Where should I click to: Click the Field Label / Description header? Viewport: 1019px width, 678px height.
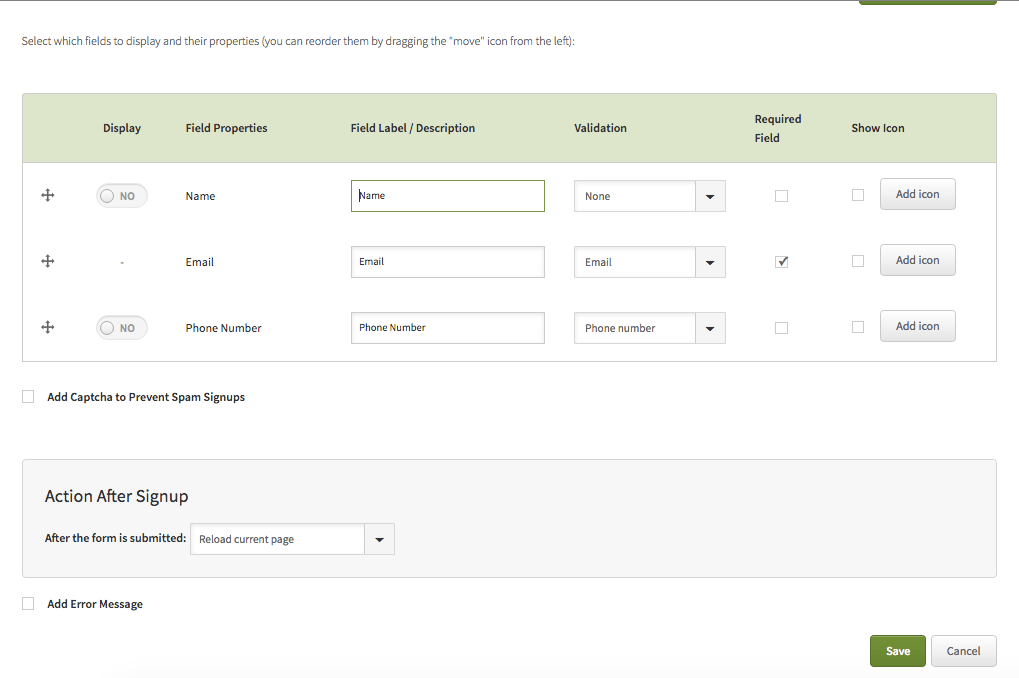(413, 128)
